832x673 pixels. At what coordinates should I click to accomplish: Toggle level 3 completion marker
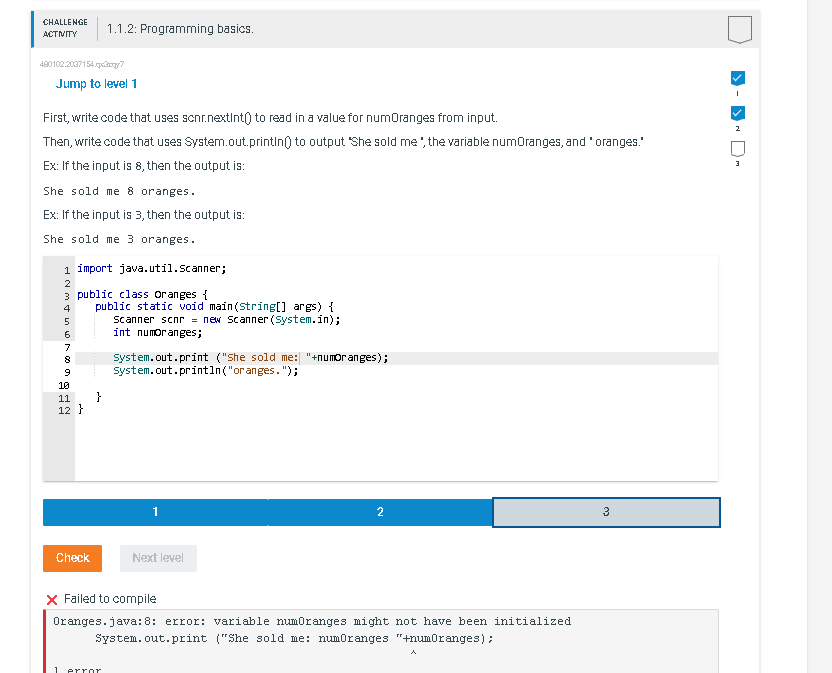tap(737, 146)
